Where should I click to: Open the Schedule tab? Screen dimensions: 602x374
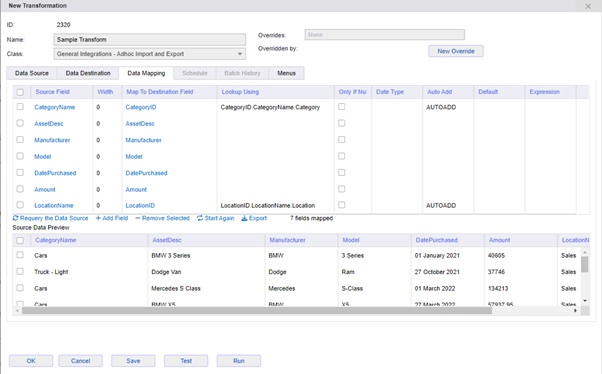(x=195, y=73)
